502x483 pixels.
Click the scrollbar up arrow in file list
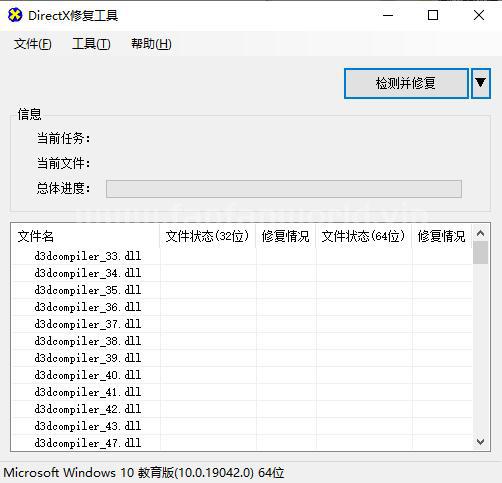[x=480, y=233]
